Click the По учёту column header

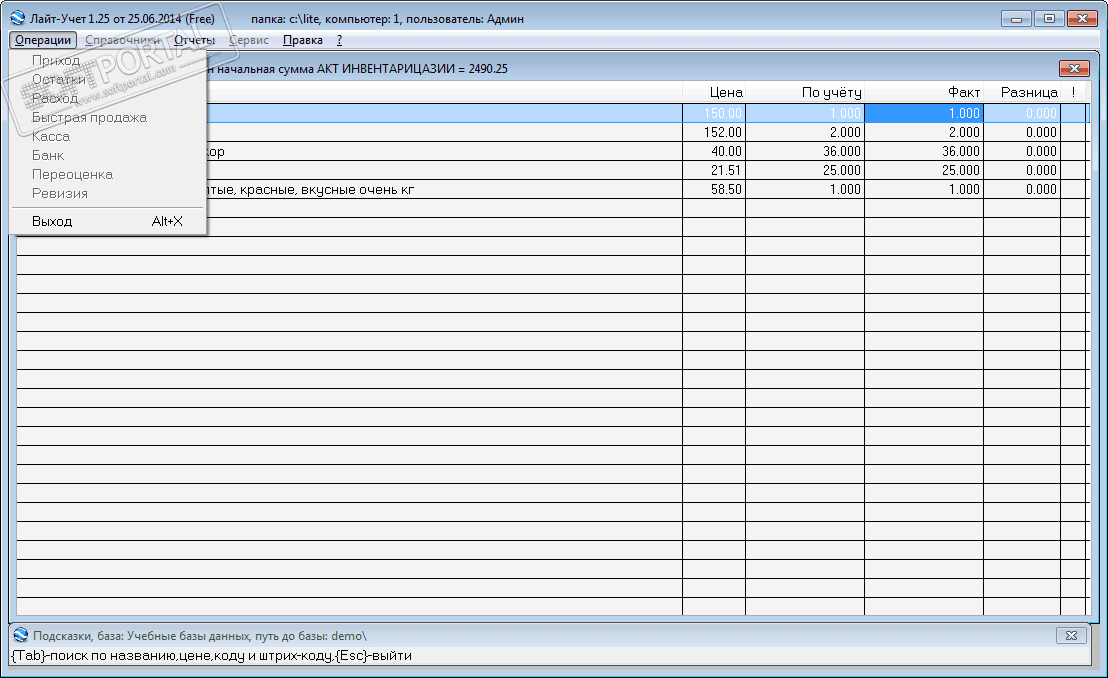[x=805, y=93]
